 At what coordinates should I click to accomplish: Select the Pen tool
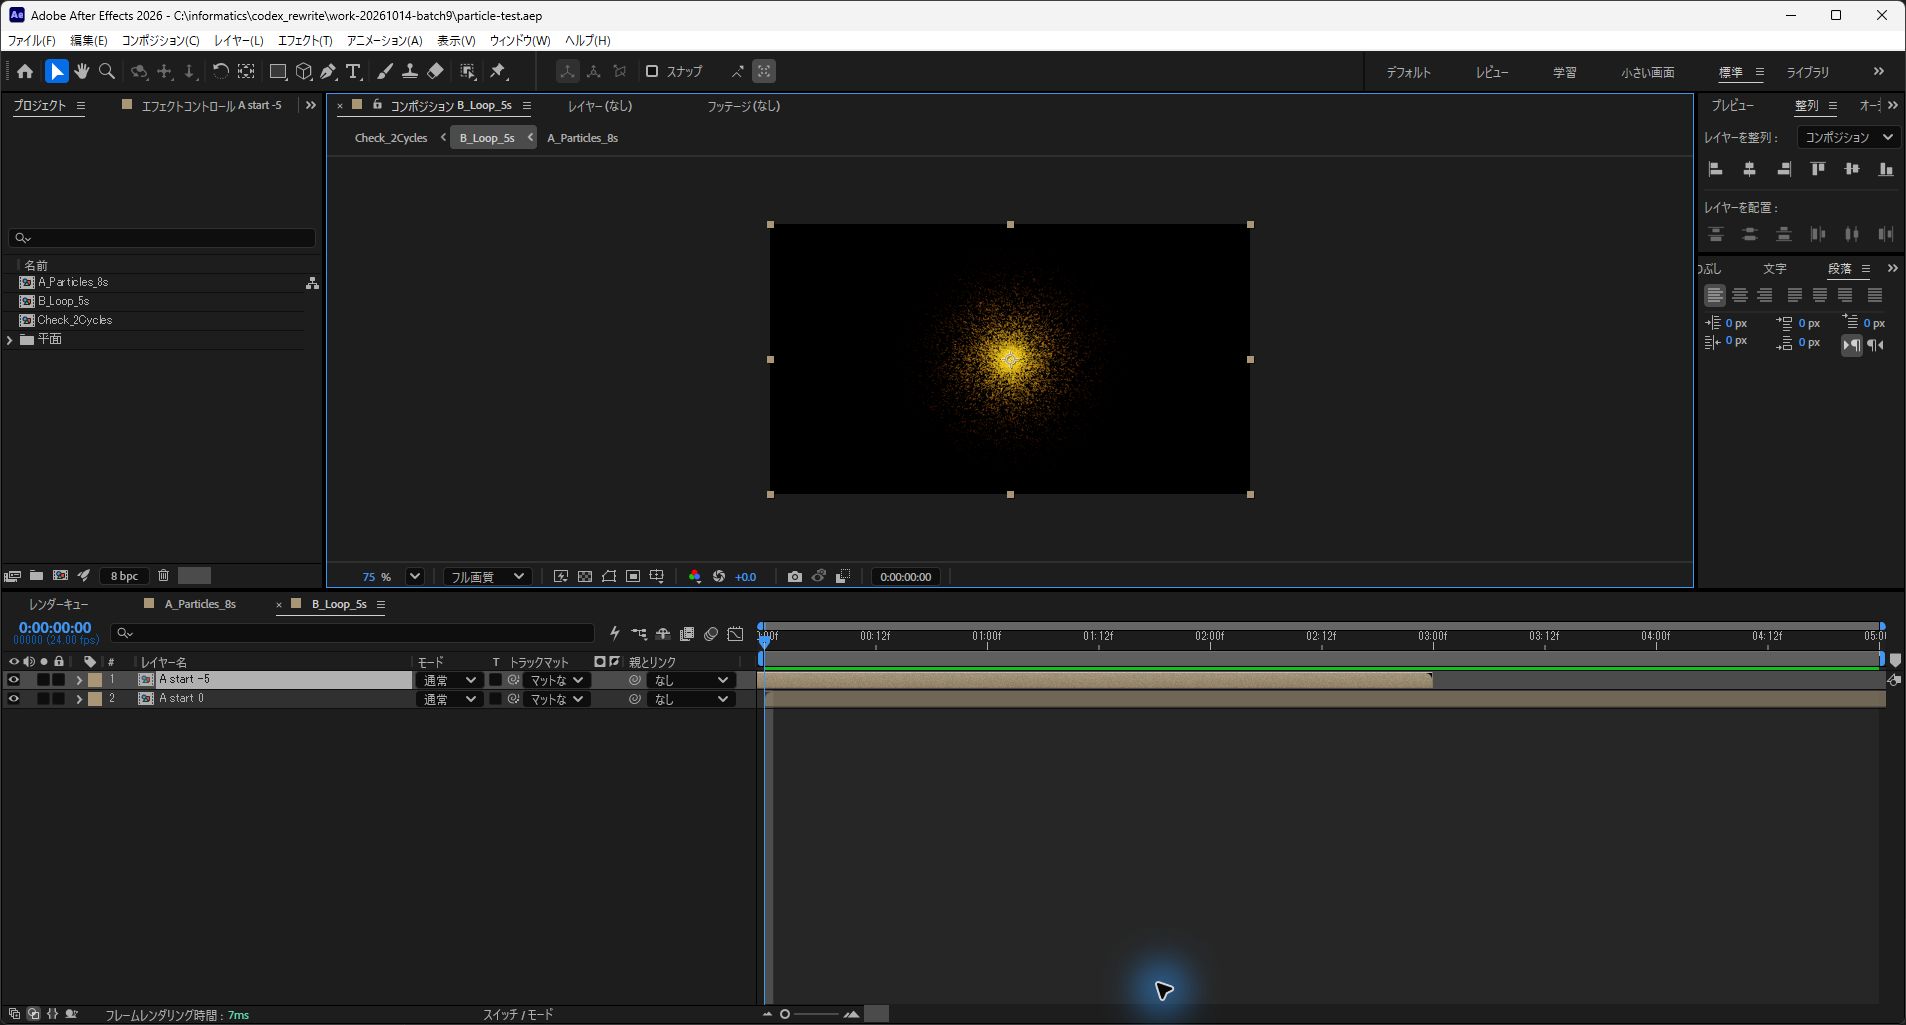click(x=328, y=71)
